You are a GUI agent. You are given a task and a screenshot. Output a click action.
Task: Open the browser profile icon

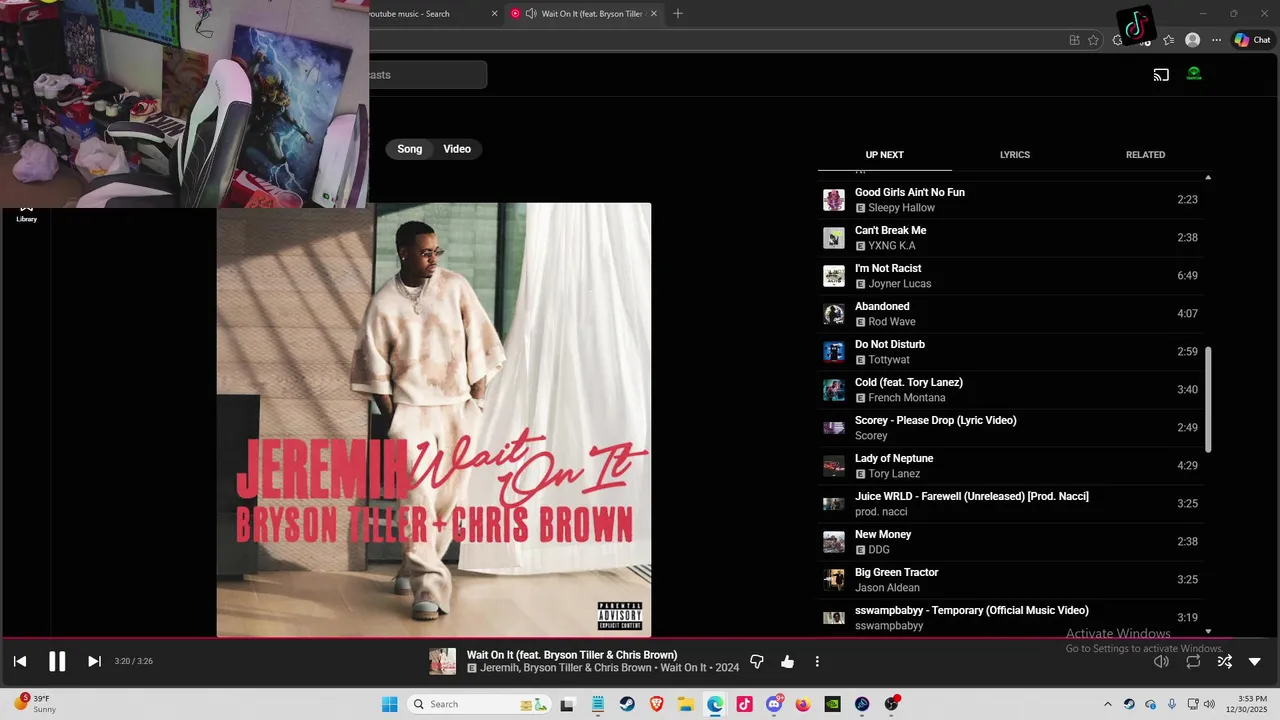click(1192, 40)
